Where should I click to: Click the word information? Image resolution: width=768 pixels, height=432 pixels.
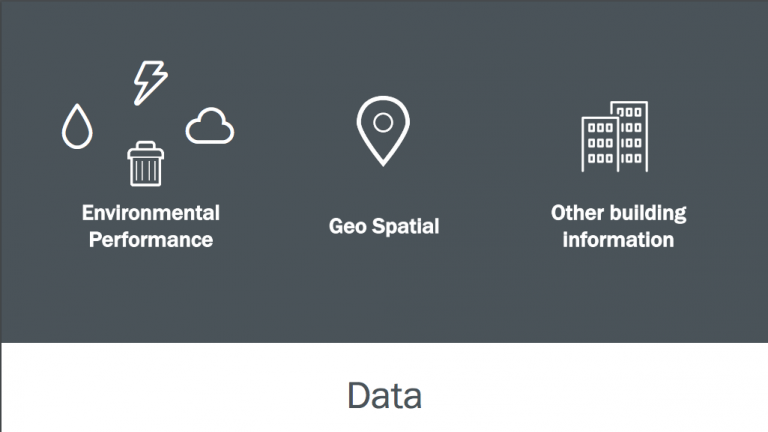[618, 240]
